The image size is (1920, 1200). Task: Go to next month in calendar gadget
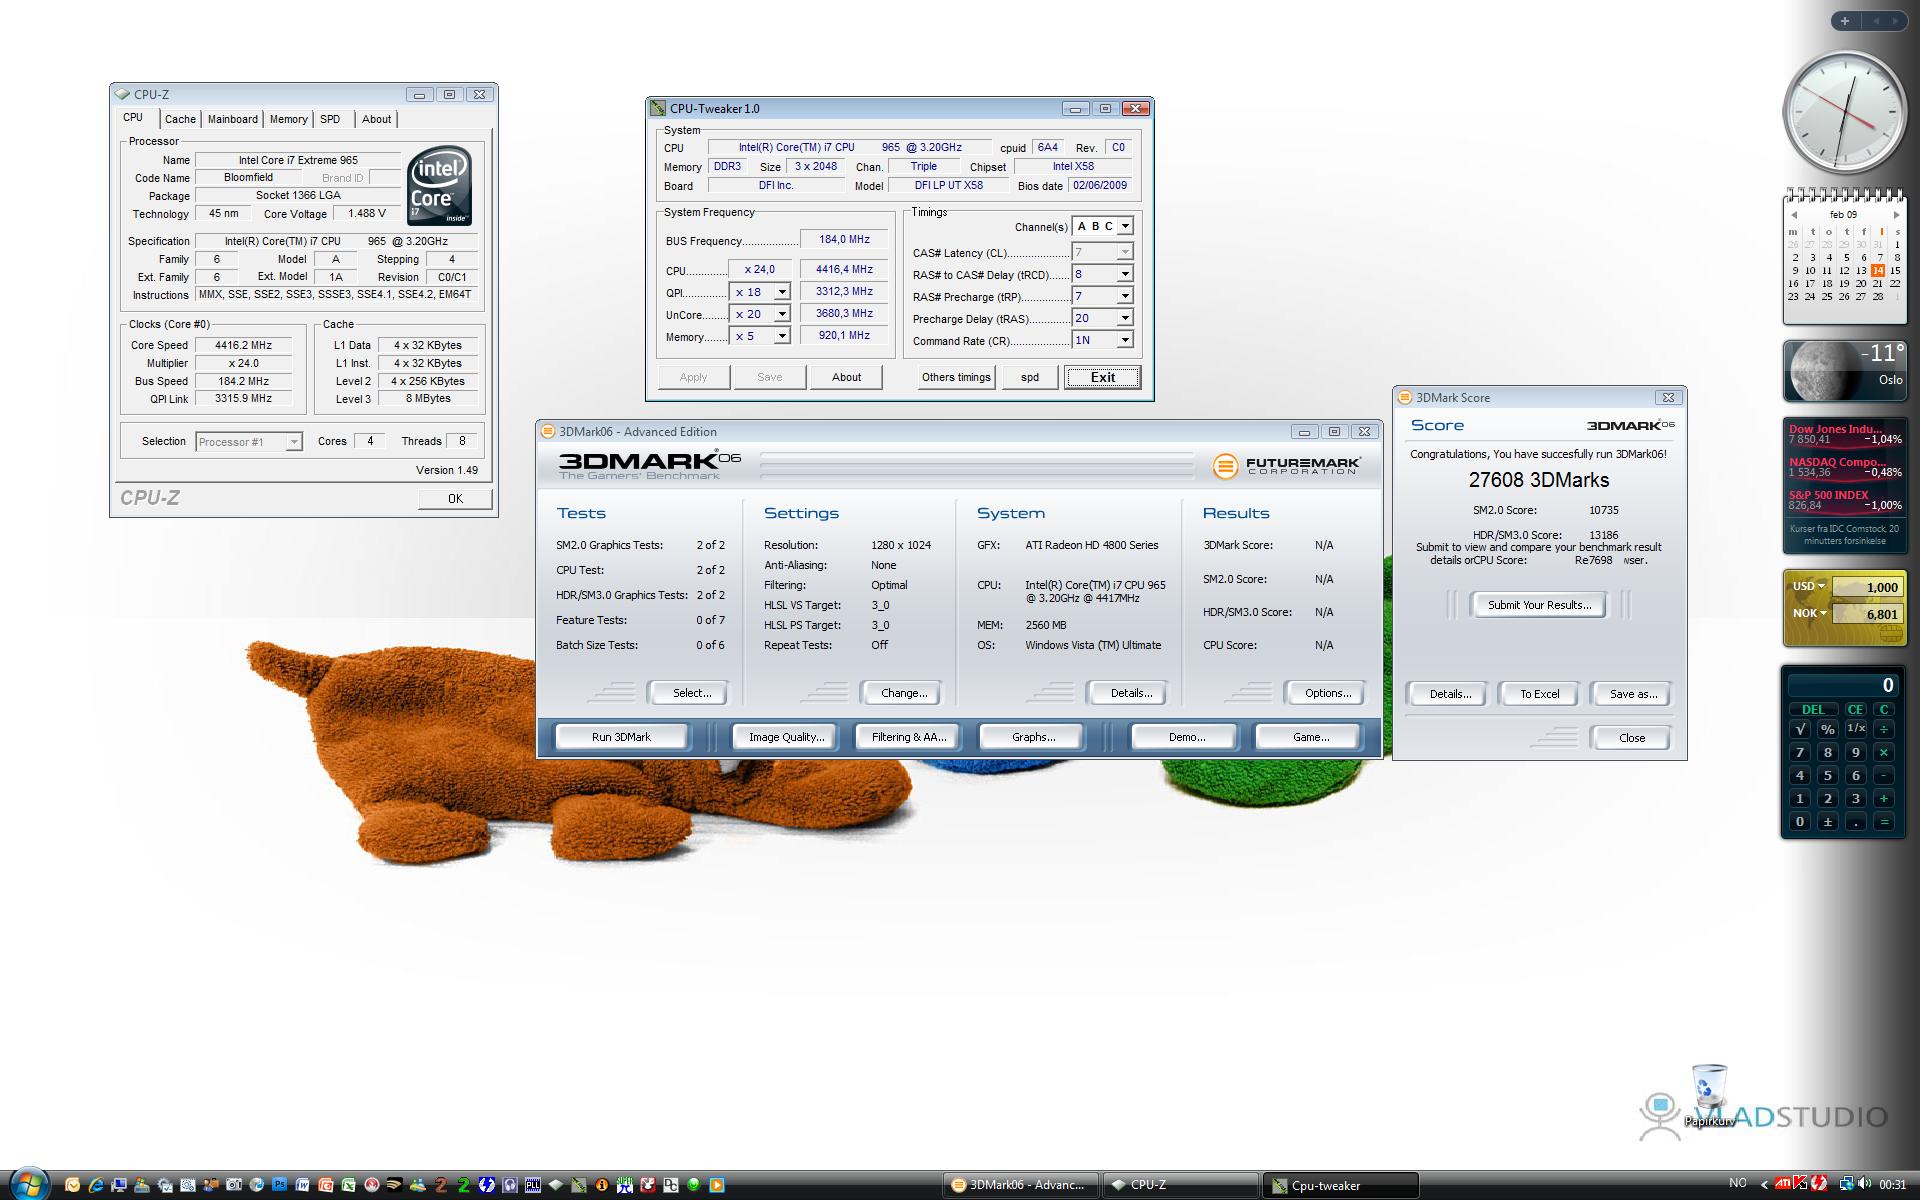(x=1896, y=214)
